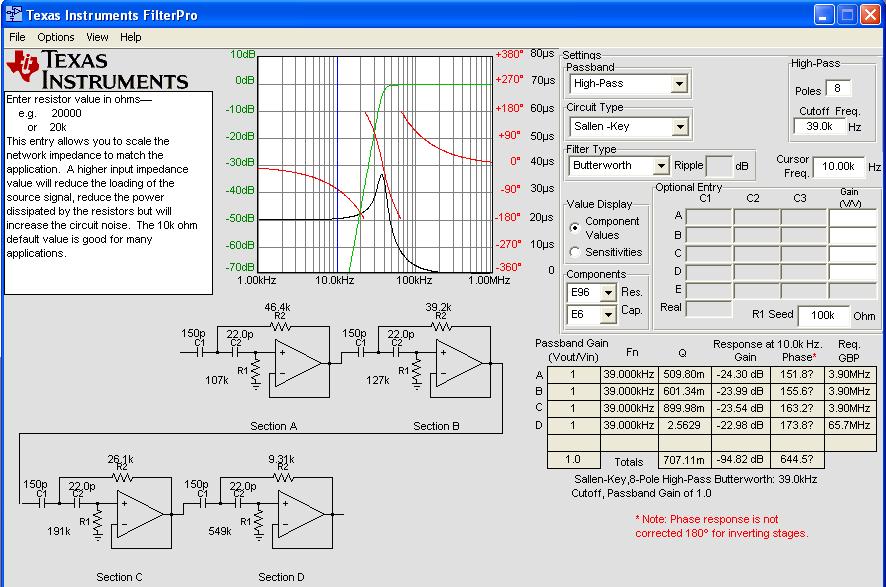
Task: Expand the Circuit Type dropdown showing Sallen-Key
Action: pyautogui.click(x=680, y=127)
